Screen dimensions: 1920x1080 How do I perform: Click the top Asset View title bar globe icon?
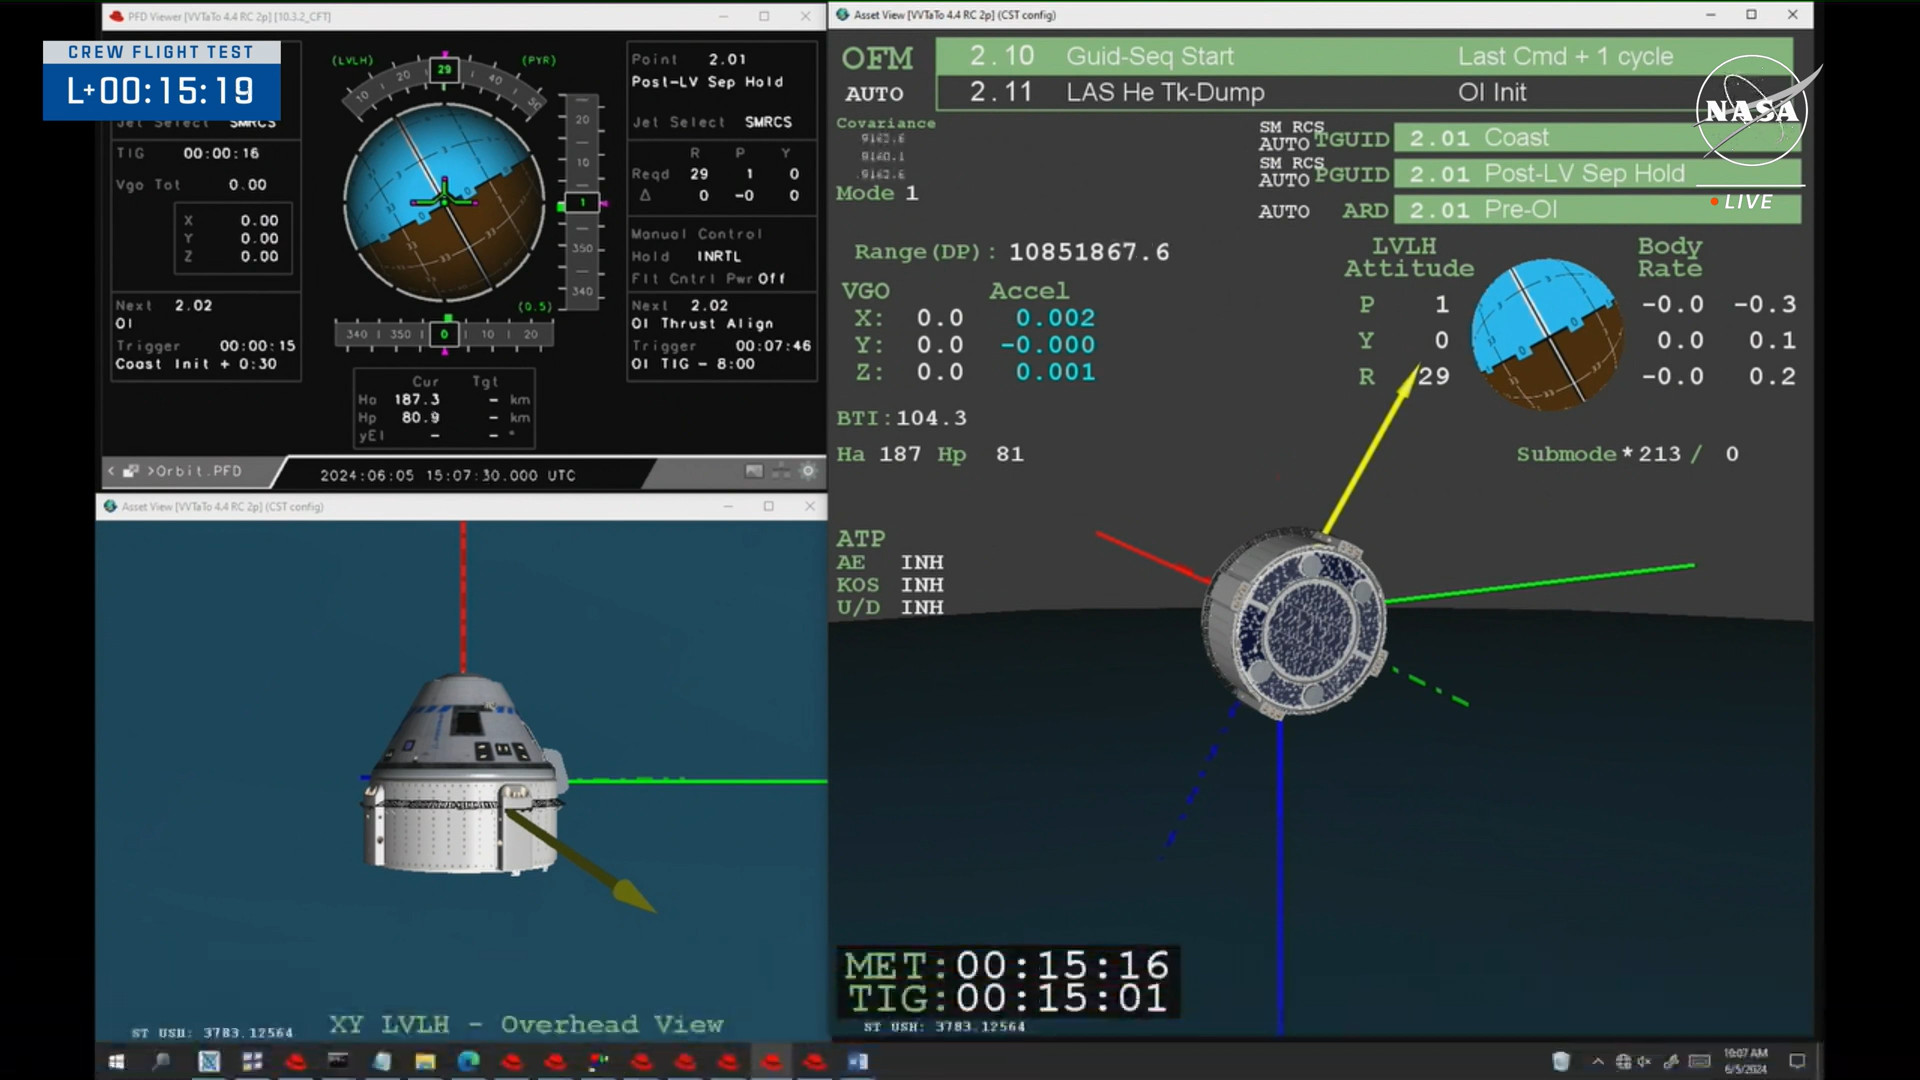[x=843, y=15]
